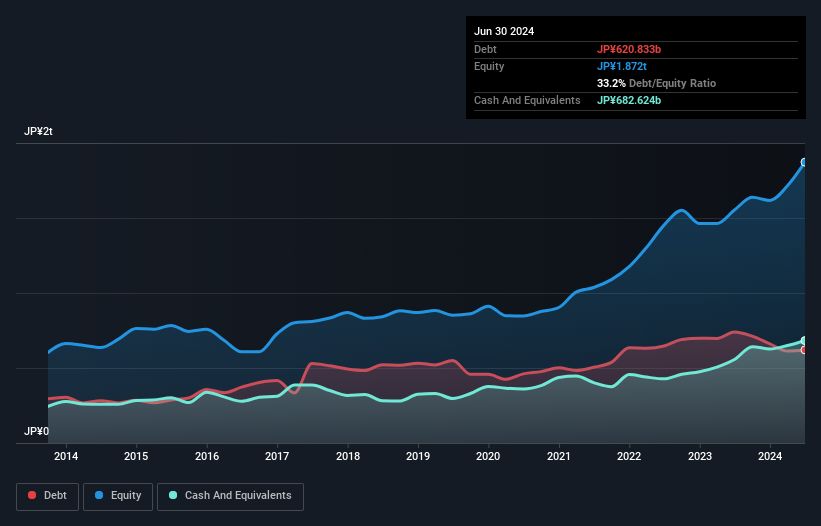Image resolution: width=821 pixels, height=526 pixels.
Task: Click the 2019 x-axis label
Action: pyautogui.click(x=418, y=456)
